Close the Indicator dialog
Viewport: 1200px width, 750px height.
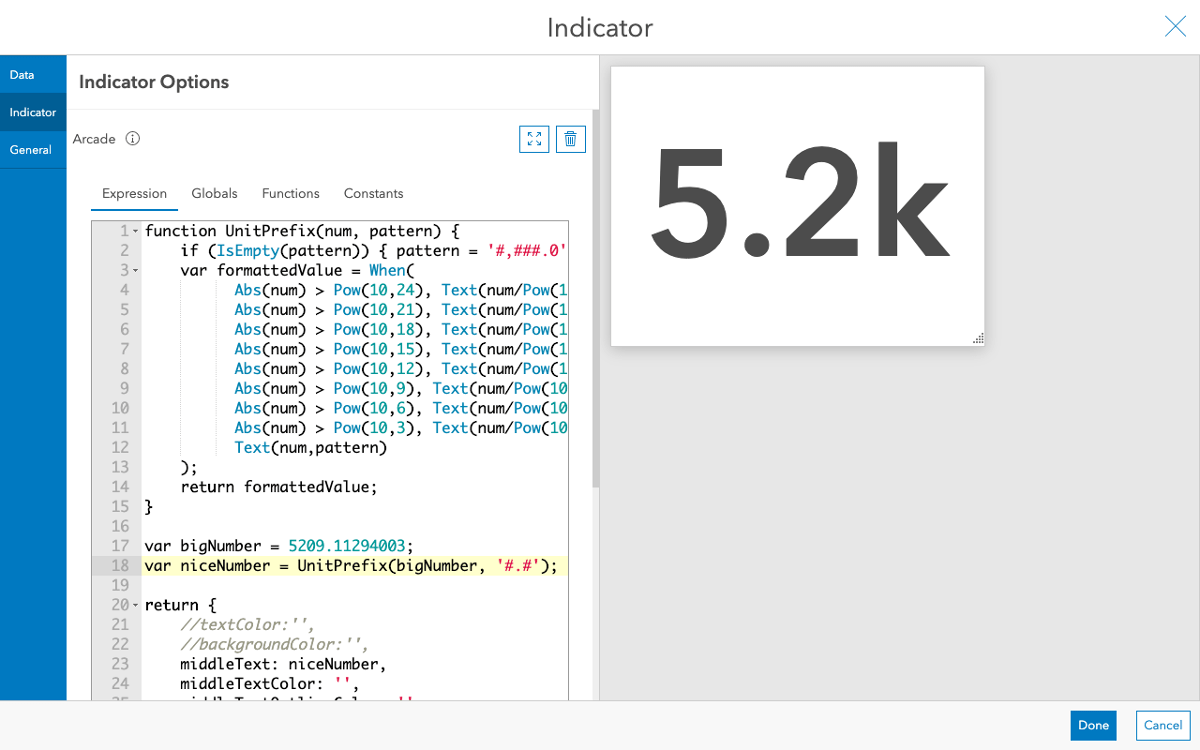click(1174, 26)
